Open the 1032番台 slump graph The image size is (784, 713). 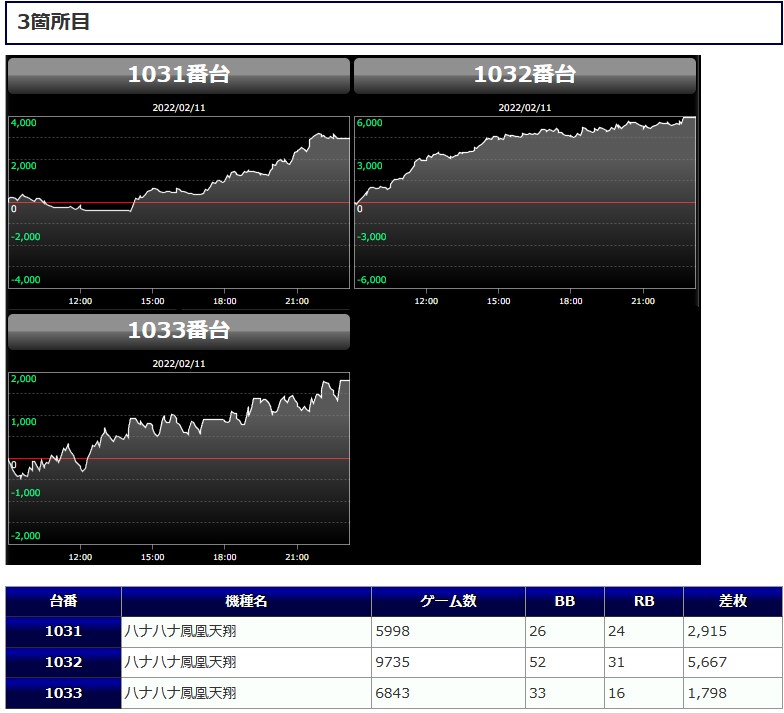(x=525, y=202)
